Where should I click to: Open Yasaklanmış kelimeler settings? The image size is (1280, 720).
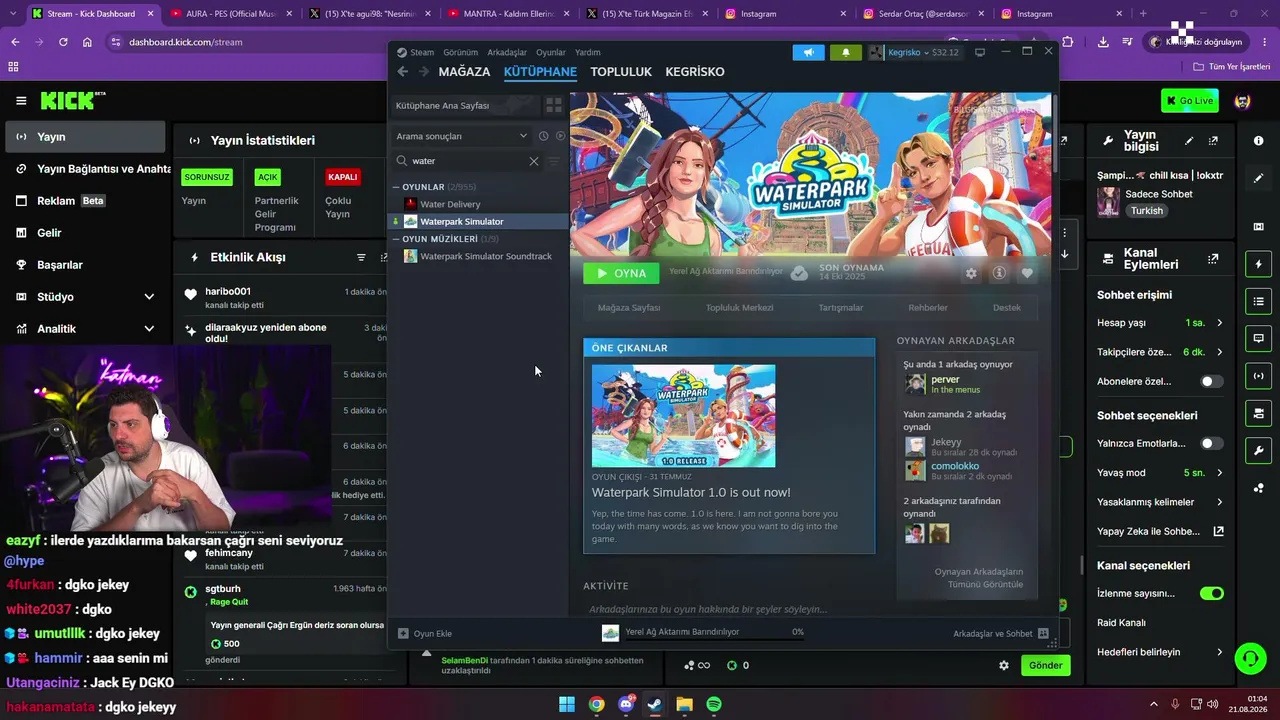coord(1160,502)
